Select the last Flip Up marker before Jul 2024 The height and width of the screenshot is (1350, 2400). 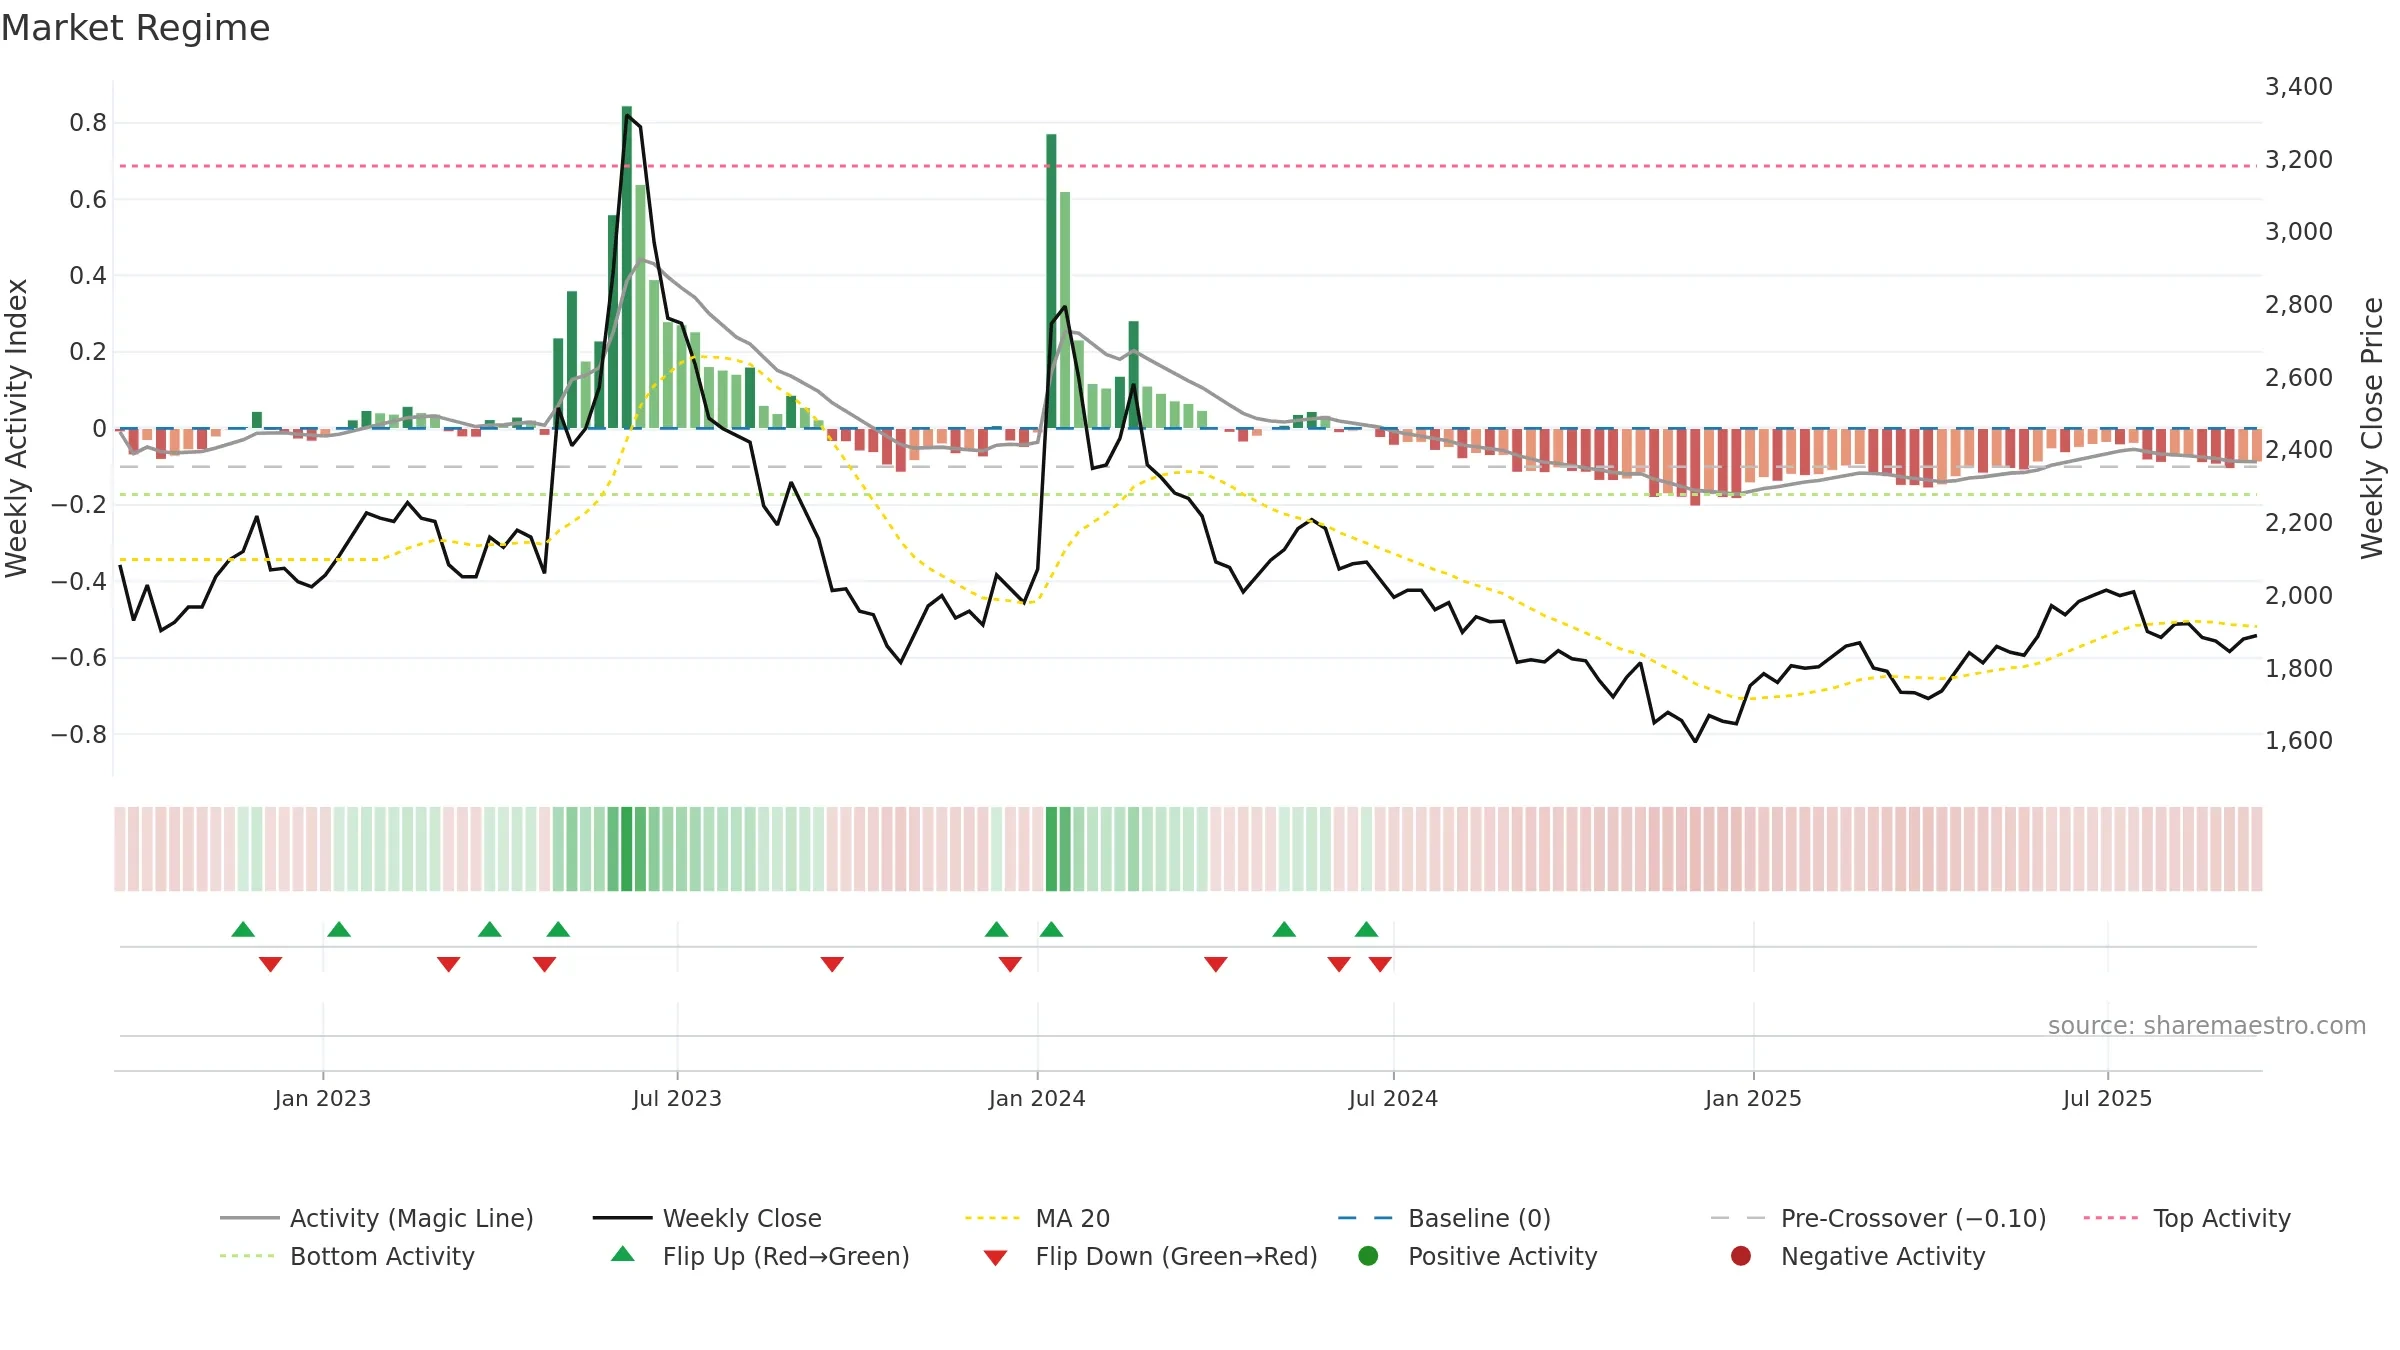tap(1367, 929)
